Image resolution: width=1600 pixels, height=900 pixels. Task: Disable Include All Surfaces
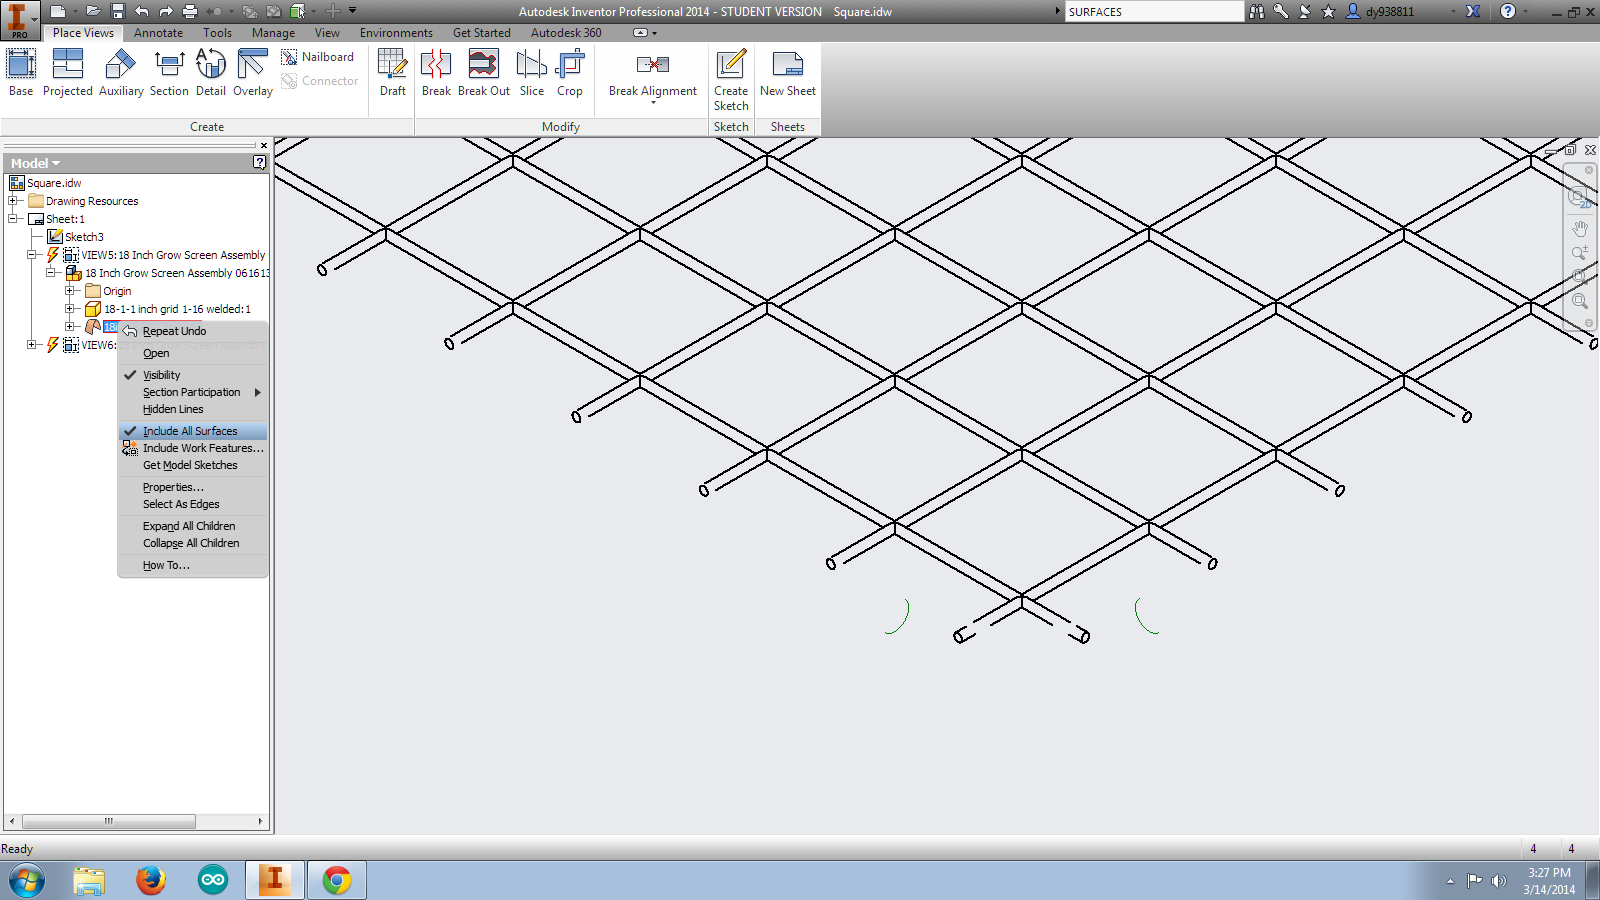pos(190,430)
